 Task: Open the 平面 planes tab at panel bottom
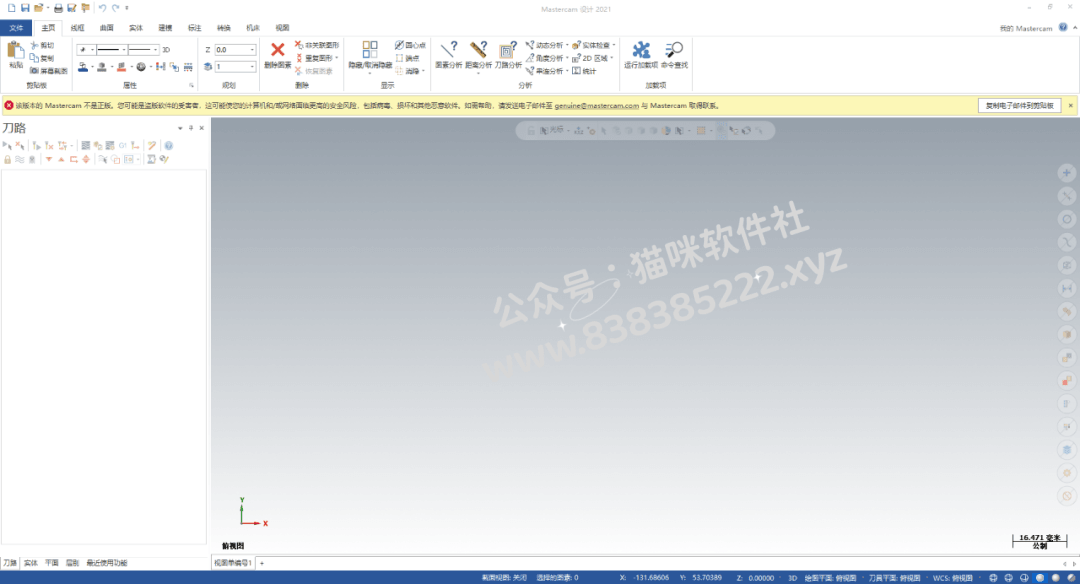(52, 563)
